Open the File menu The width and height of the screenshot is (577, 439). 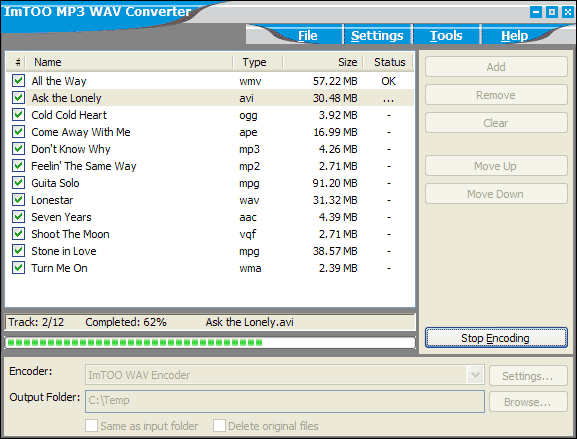pyautogui.click(x=307, y=36)
